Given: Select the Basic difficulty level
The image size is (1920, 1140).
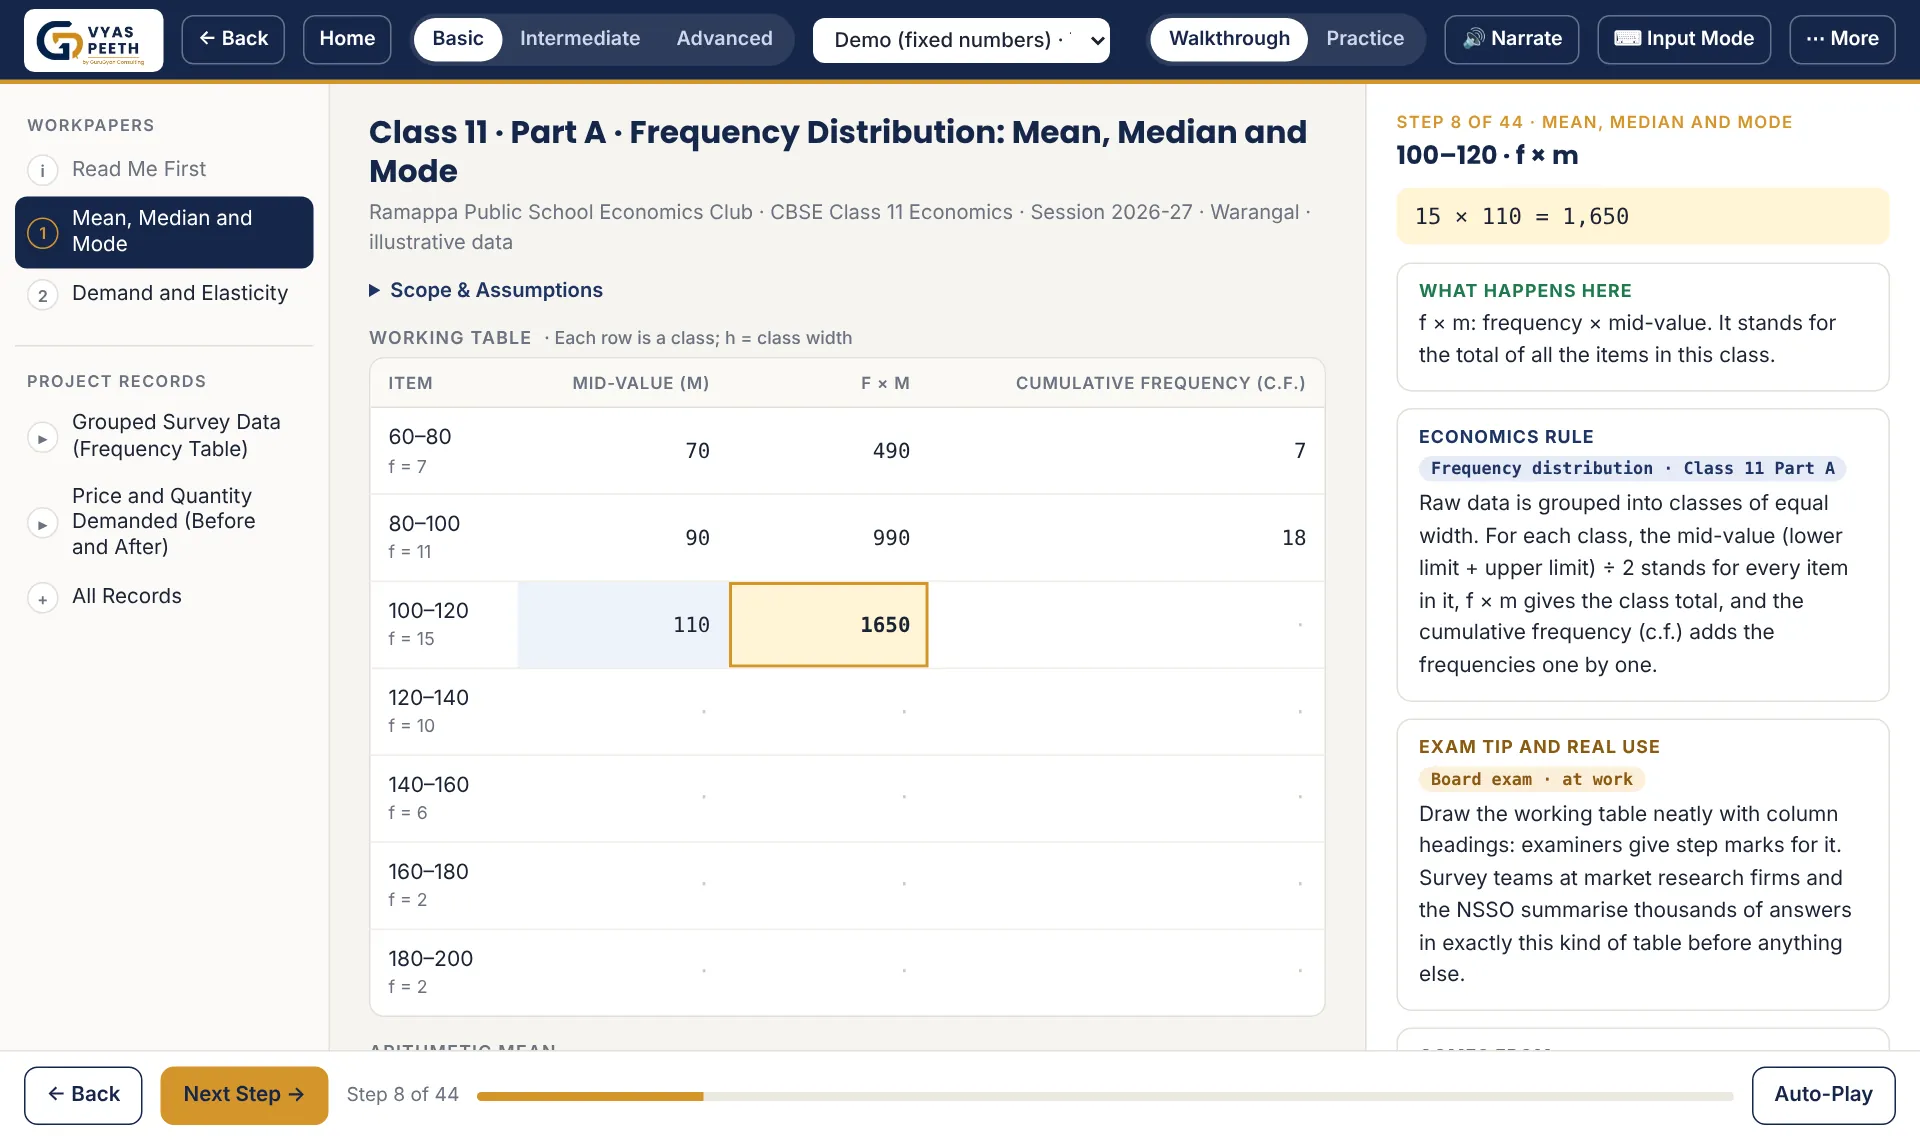Looking at the screenshot, I should [x=457, y=39].
